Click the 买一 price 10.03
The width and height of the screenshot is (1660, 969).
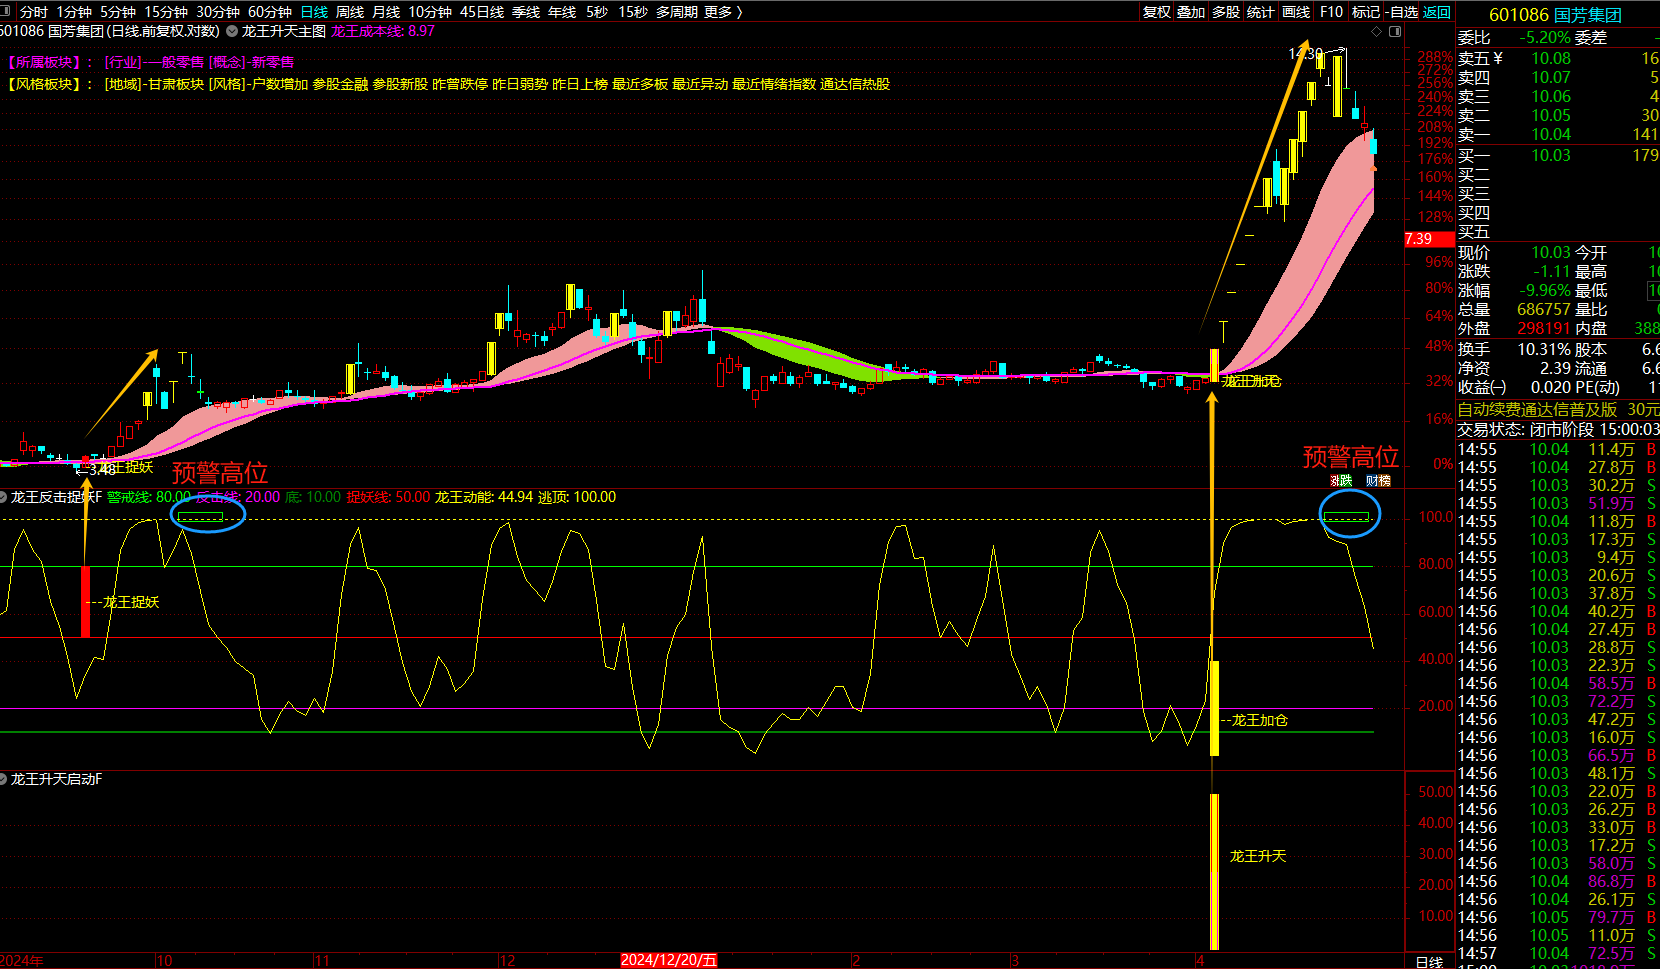1551,156
